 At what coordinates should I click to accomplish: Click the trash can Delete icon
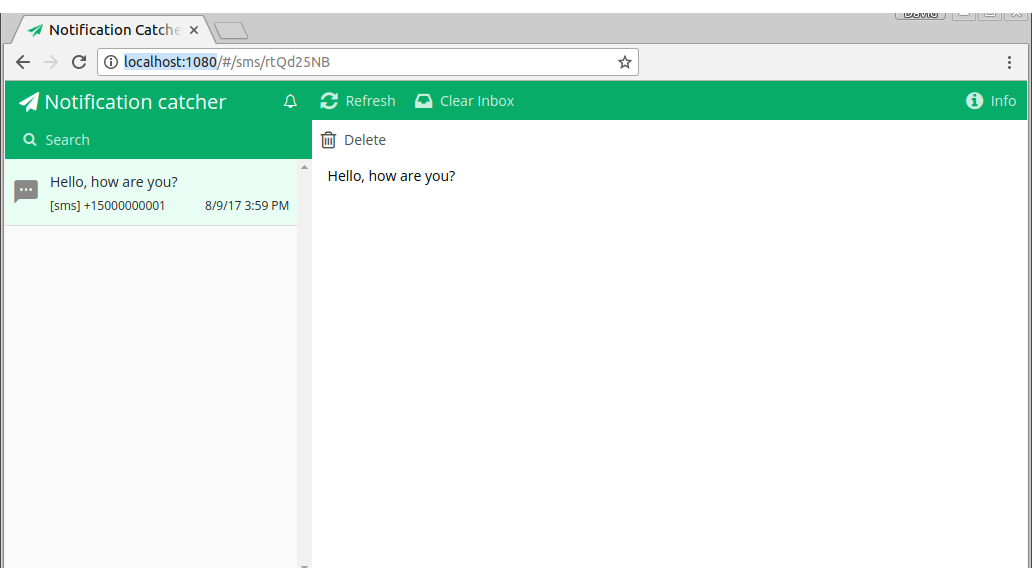[328, 140]
